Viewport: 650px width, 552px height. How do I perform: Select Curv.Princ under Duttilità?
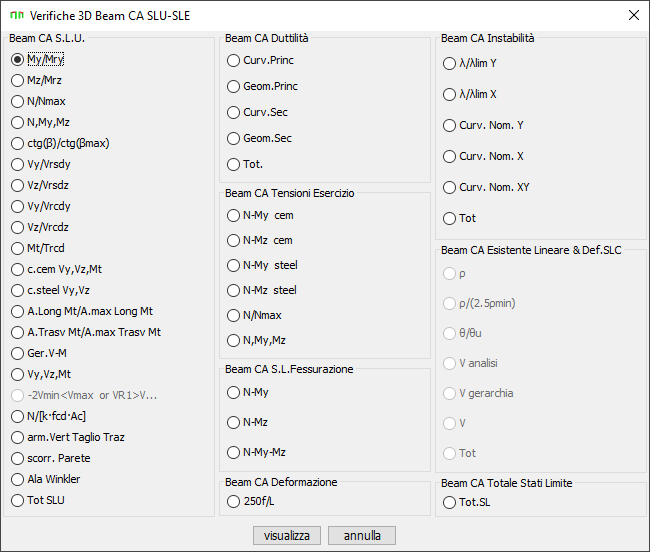click(261, 61)
